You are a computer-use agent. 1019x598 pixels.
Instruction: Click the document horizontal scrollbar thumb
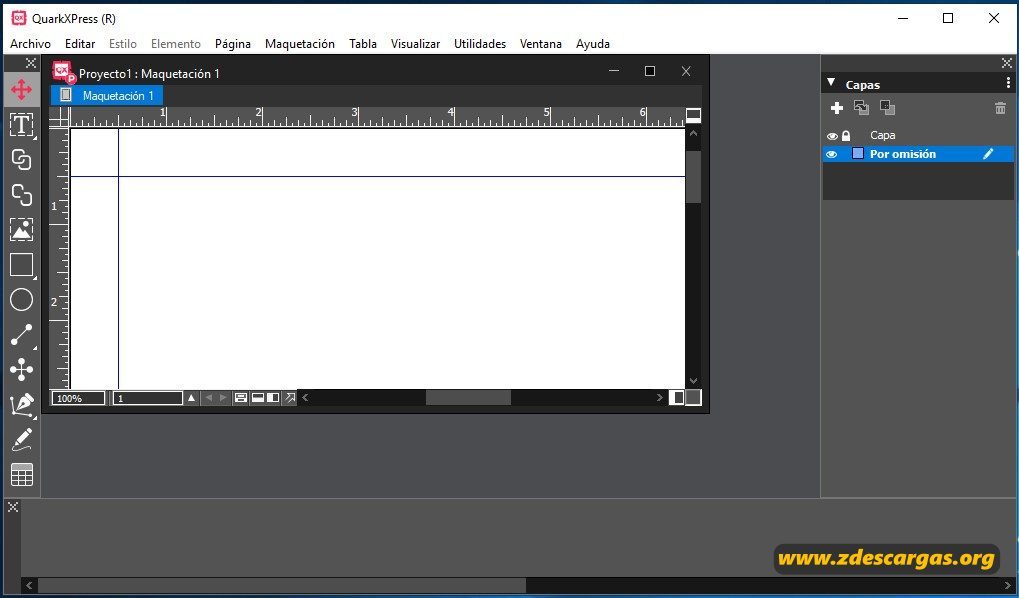click(x=469, y=398)
